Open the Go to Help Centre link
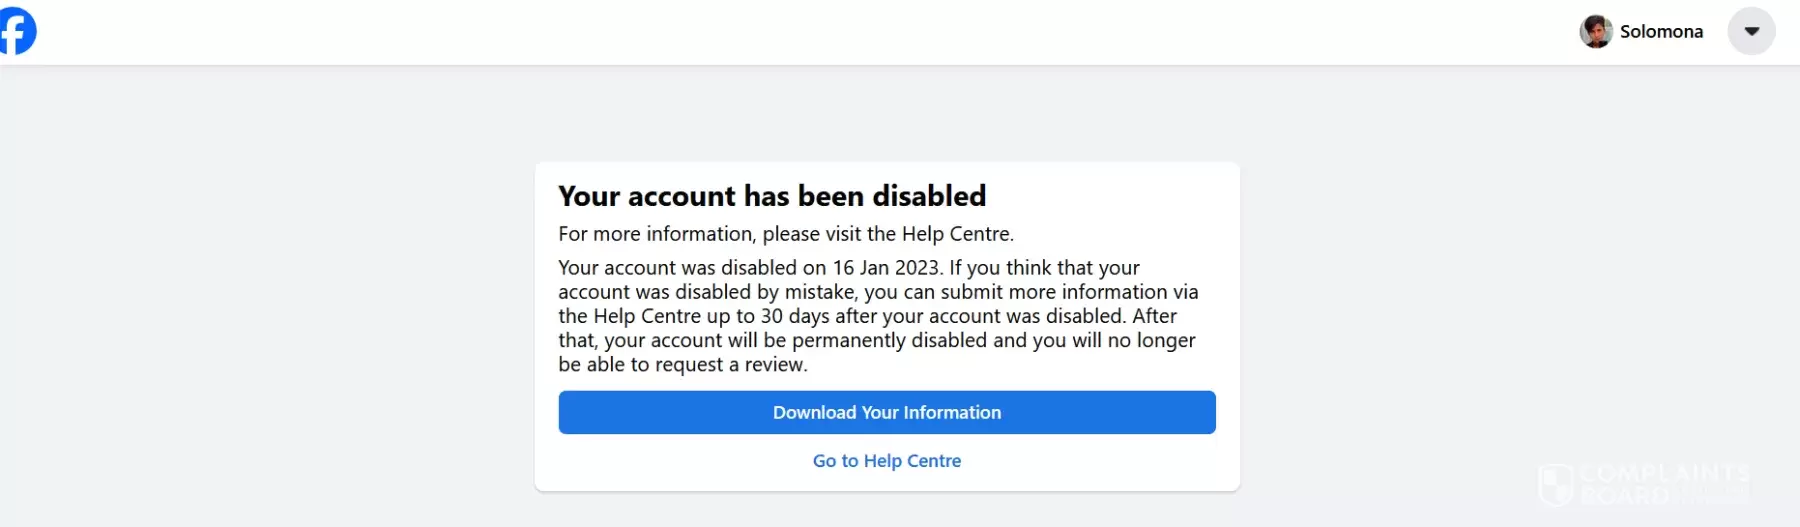 (886, 461)
